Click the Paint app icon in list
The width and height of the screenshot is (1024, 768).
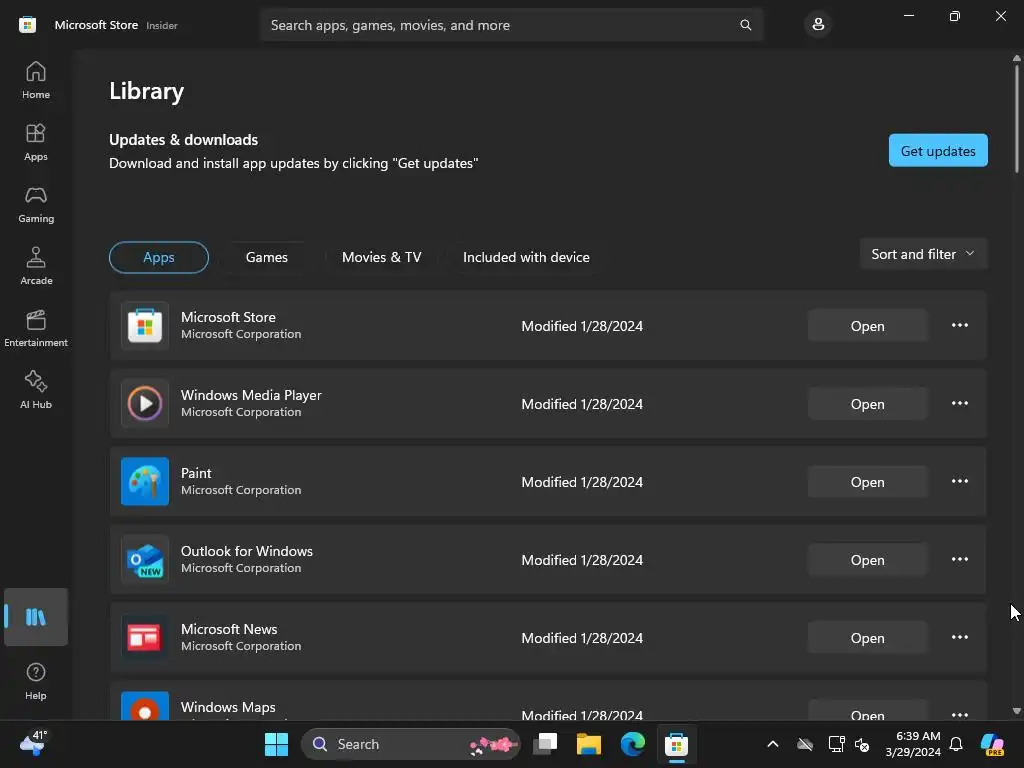click(145, 481)
